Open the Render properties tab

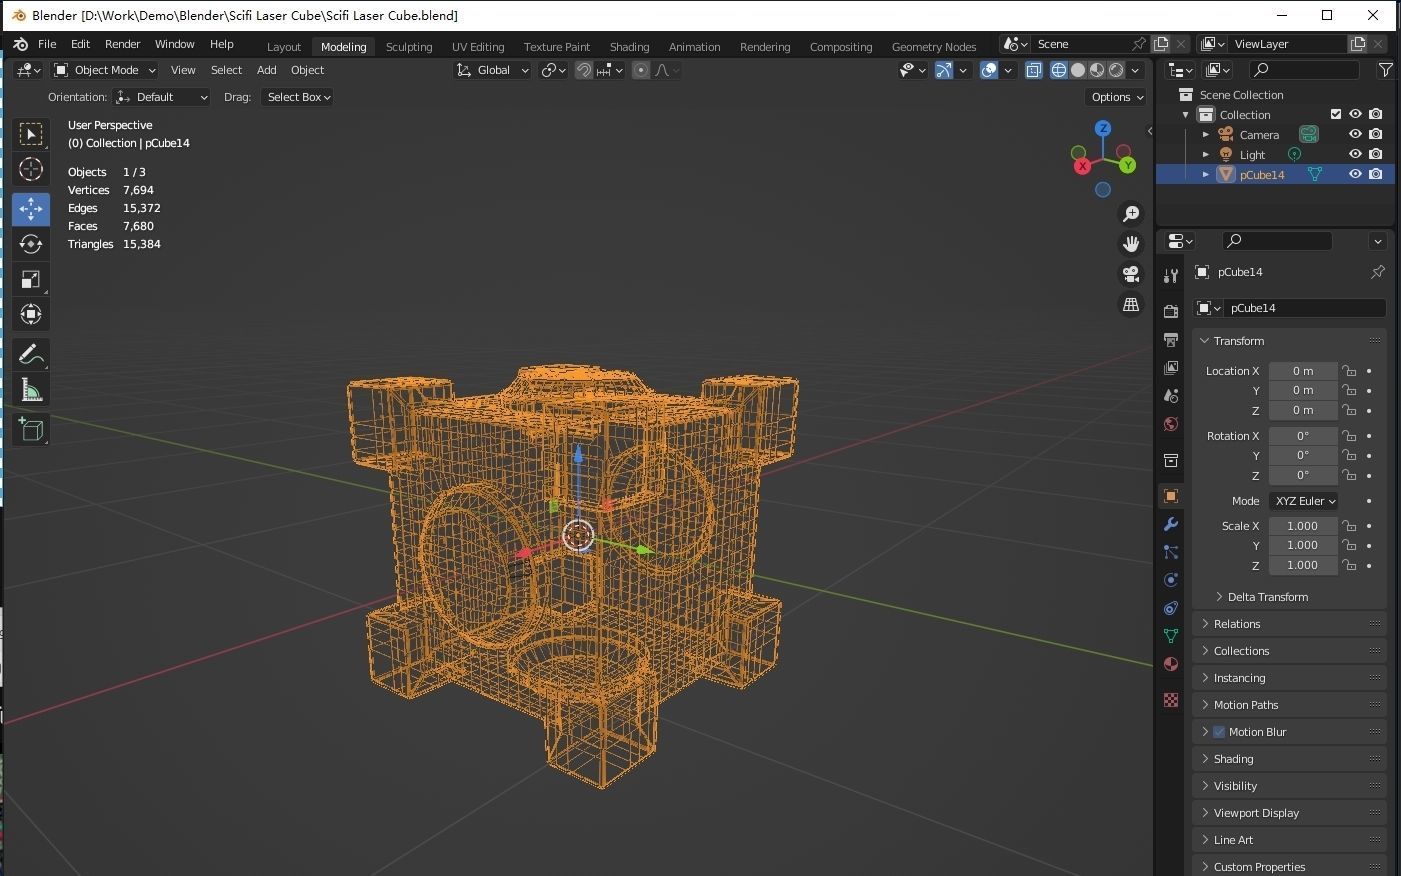click(x=1171, y=312)
